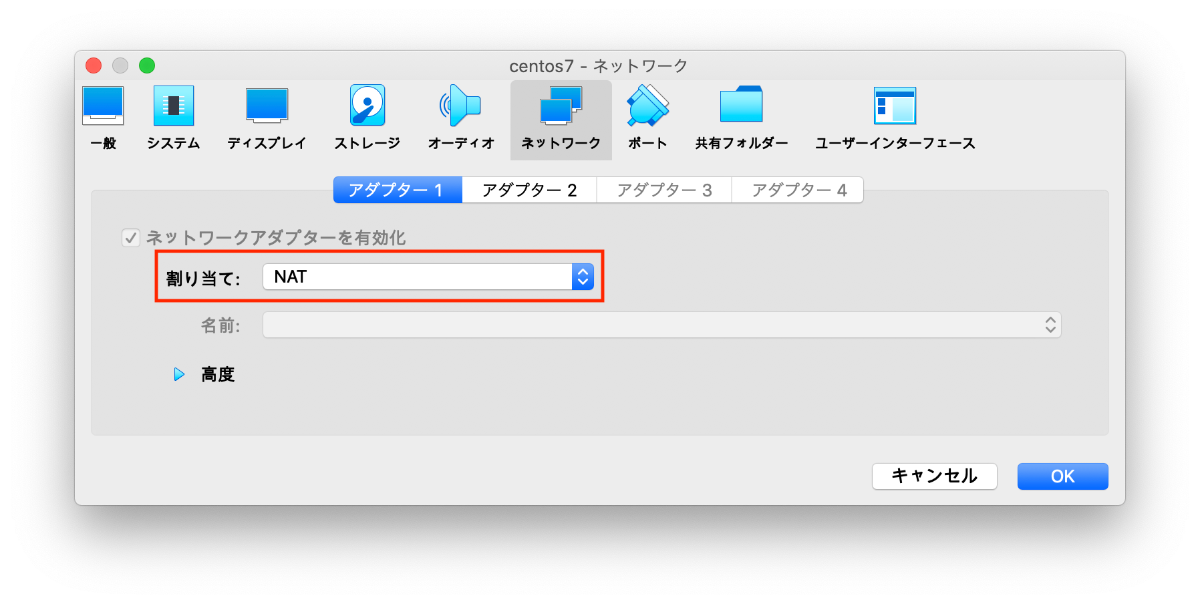Viewport: 1200px width, 604px height.
Task: Open the 割り当て NAT dropdown
Action: pyautogui.click(x=428, y=277)
